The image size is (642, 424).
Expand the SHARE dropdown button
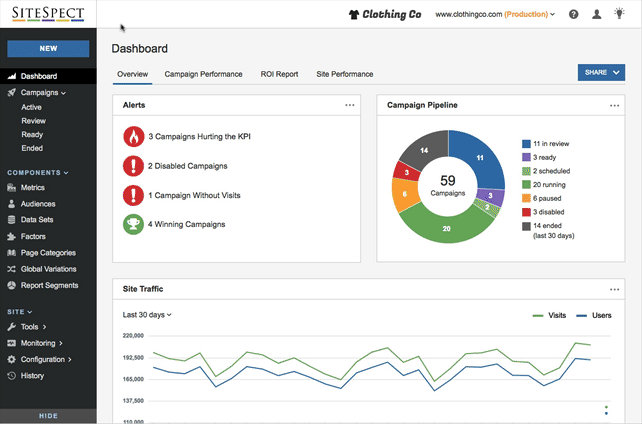(x=601, y=72)
